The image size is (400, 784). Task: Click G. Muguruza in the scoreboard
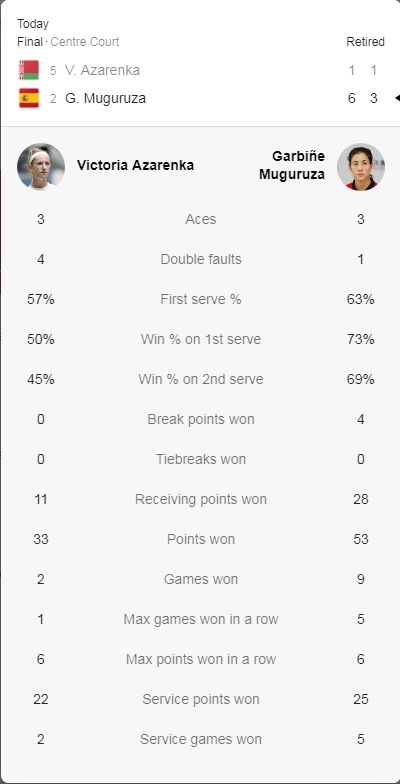point(106,98)
